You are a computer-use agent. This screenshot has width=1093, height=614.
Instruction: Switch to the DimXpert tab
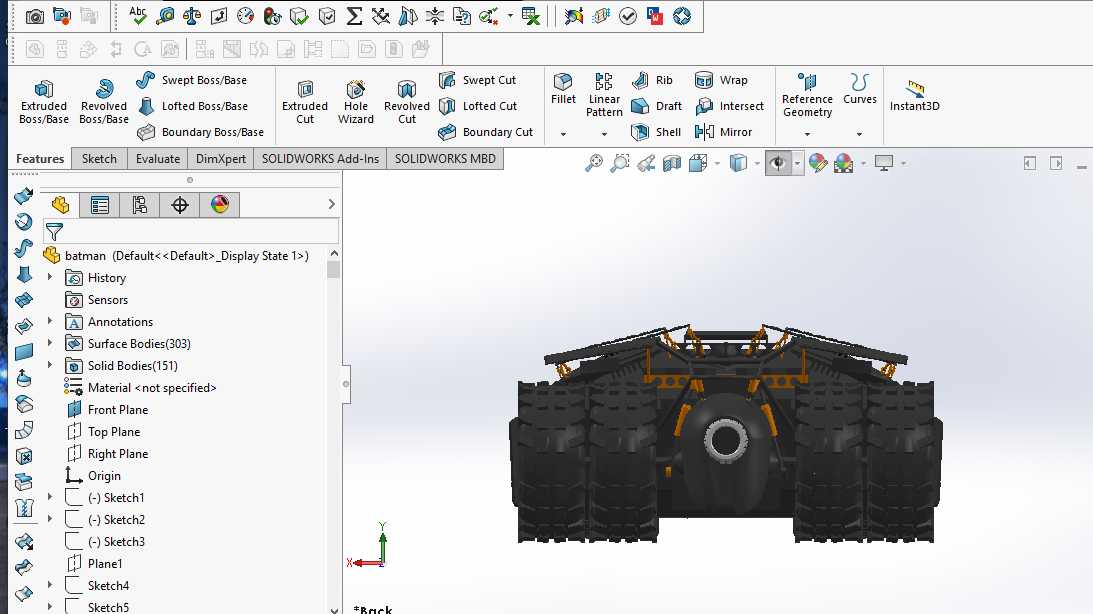[220, 159]
